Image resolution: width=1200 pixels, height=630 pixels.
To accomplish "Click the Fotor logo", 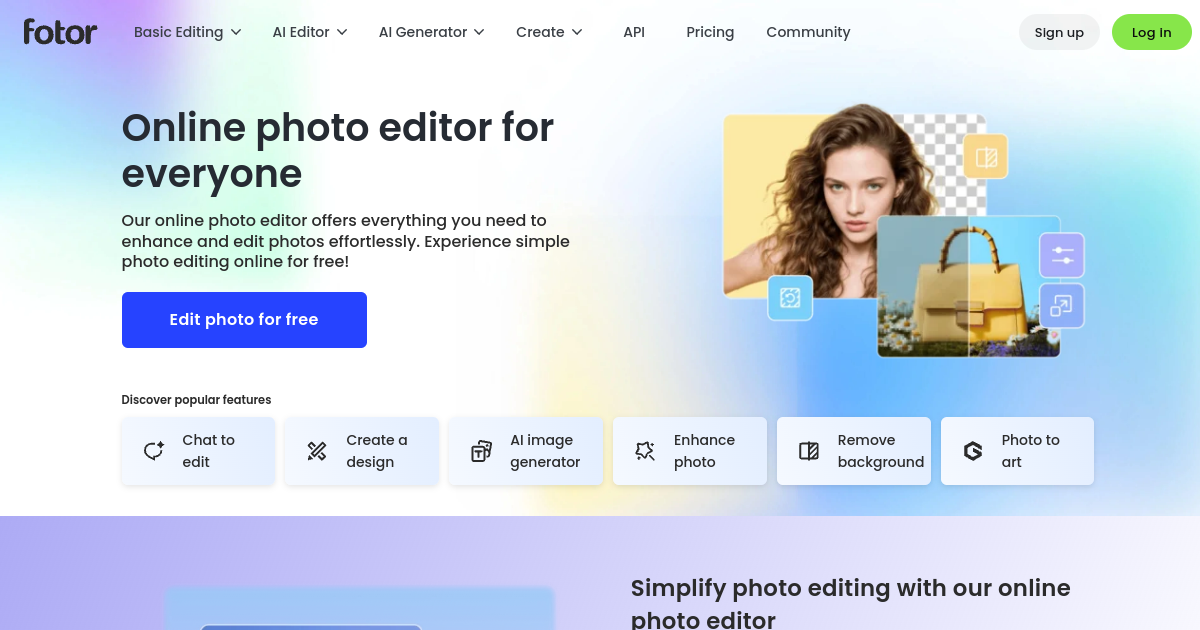I will pos(60,32).
